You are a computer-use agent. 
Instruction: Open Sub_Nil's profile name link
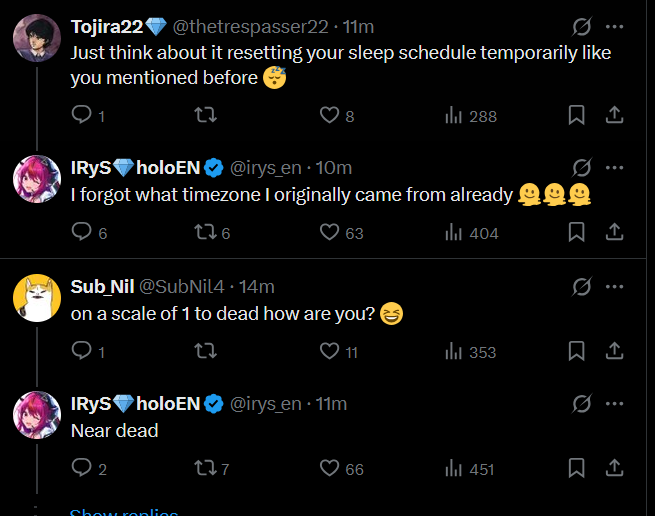click(100, 287)
